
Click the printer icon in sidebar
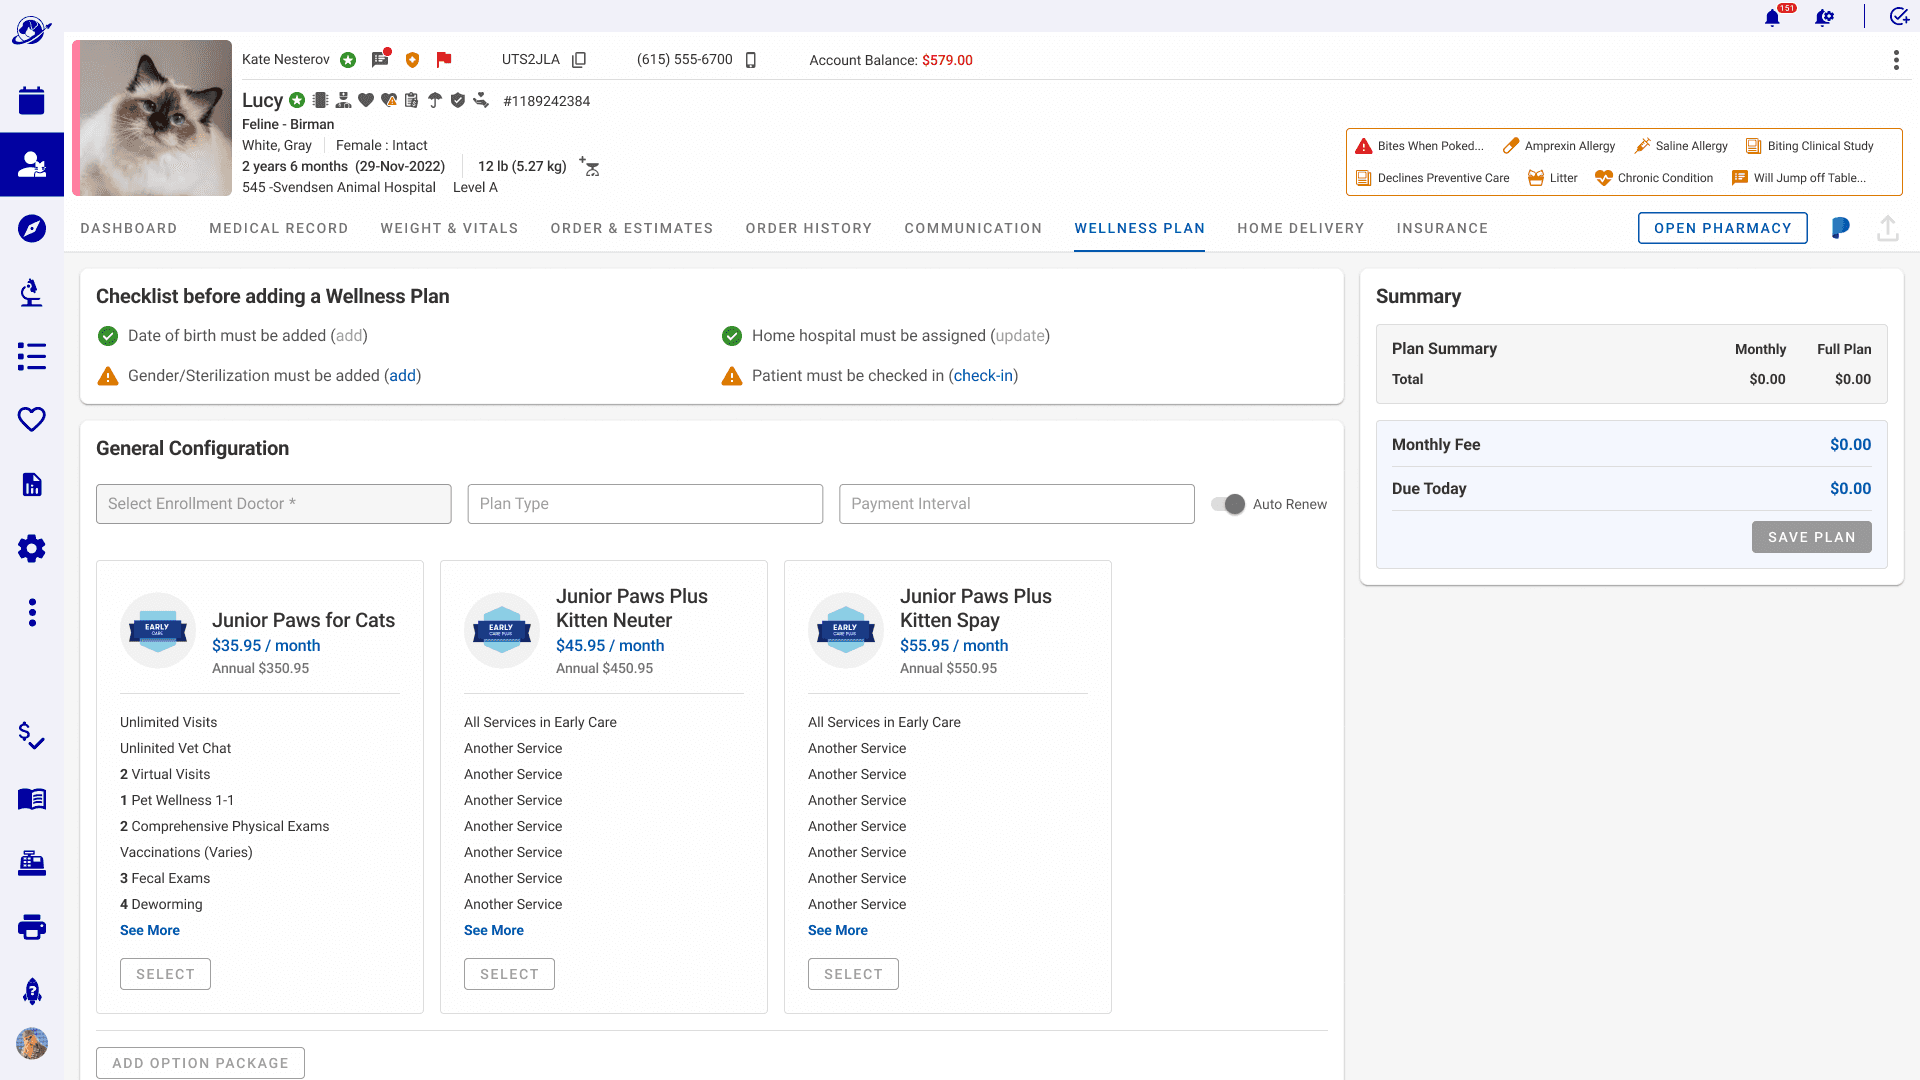click(31, 927)
